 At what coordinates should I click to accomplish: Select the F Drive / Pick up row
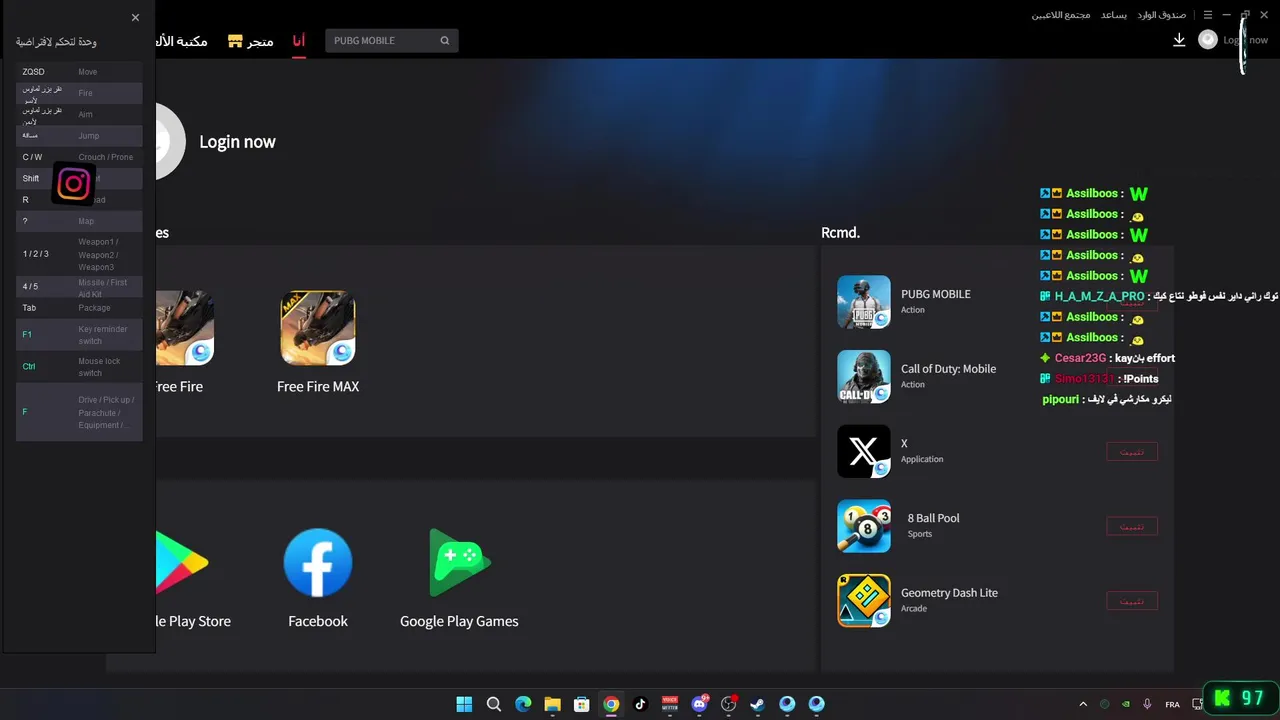(79, 412)
